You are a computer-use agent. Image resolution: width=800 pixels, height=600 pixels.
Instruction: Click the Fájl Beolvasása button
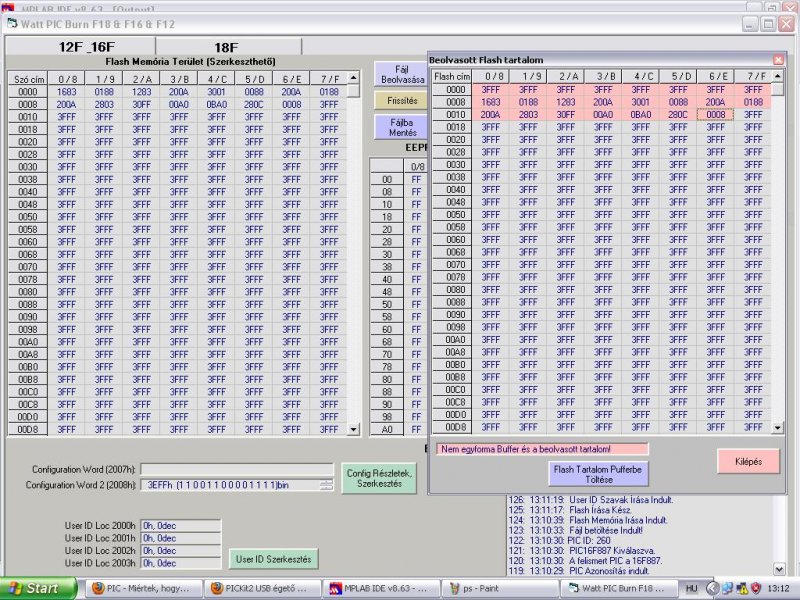[402, 74]
